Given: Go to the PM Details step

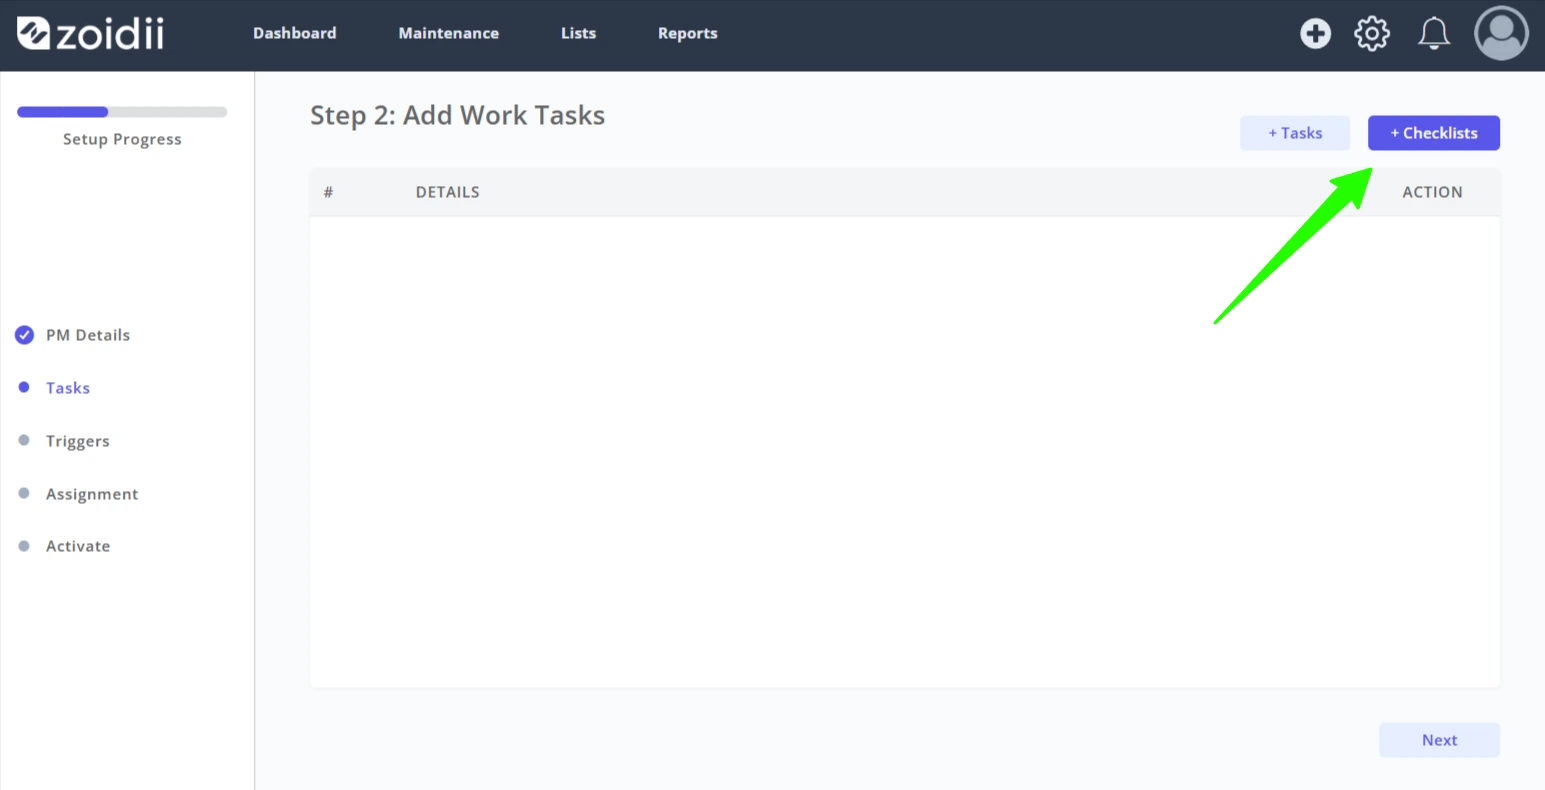Looking at the screenshot, I should pyautogui.click(x=88, y=335).
